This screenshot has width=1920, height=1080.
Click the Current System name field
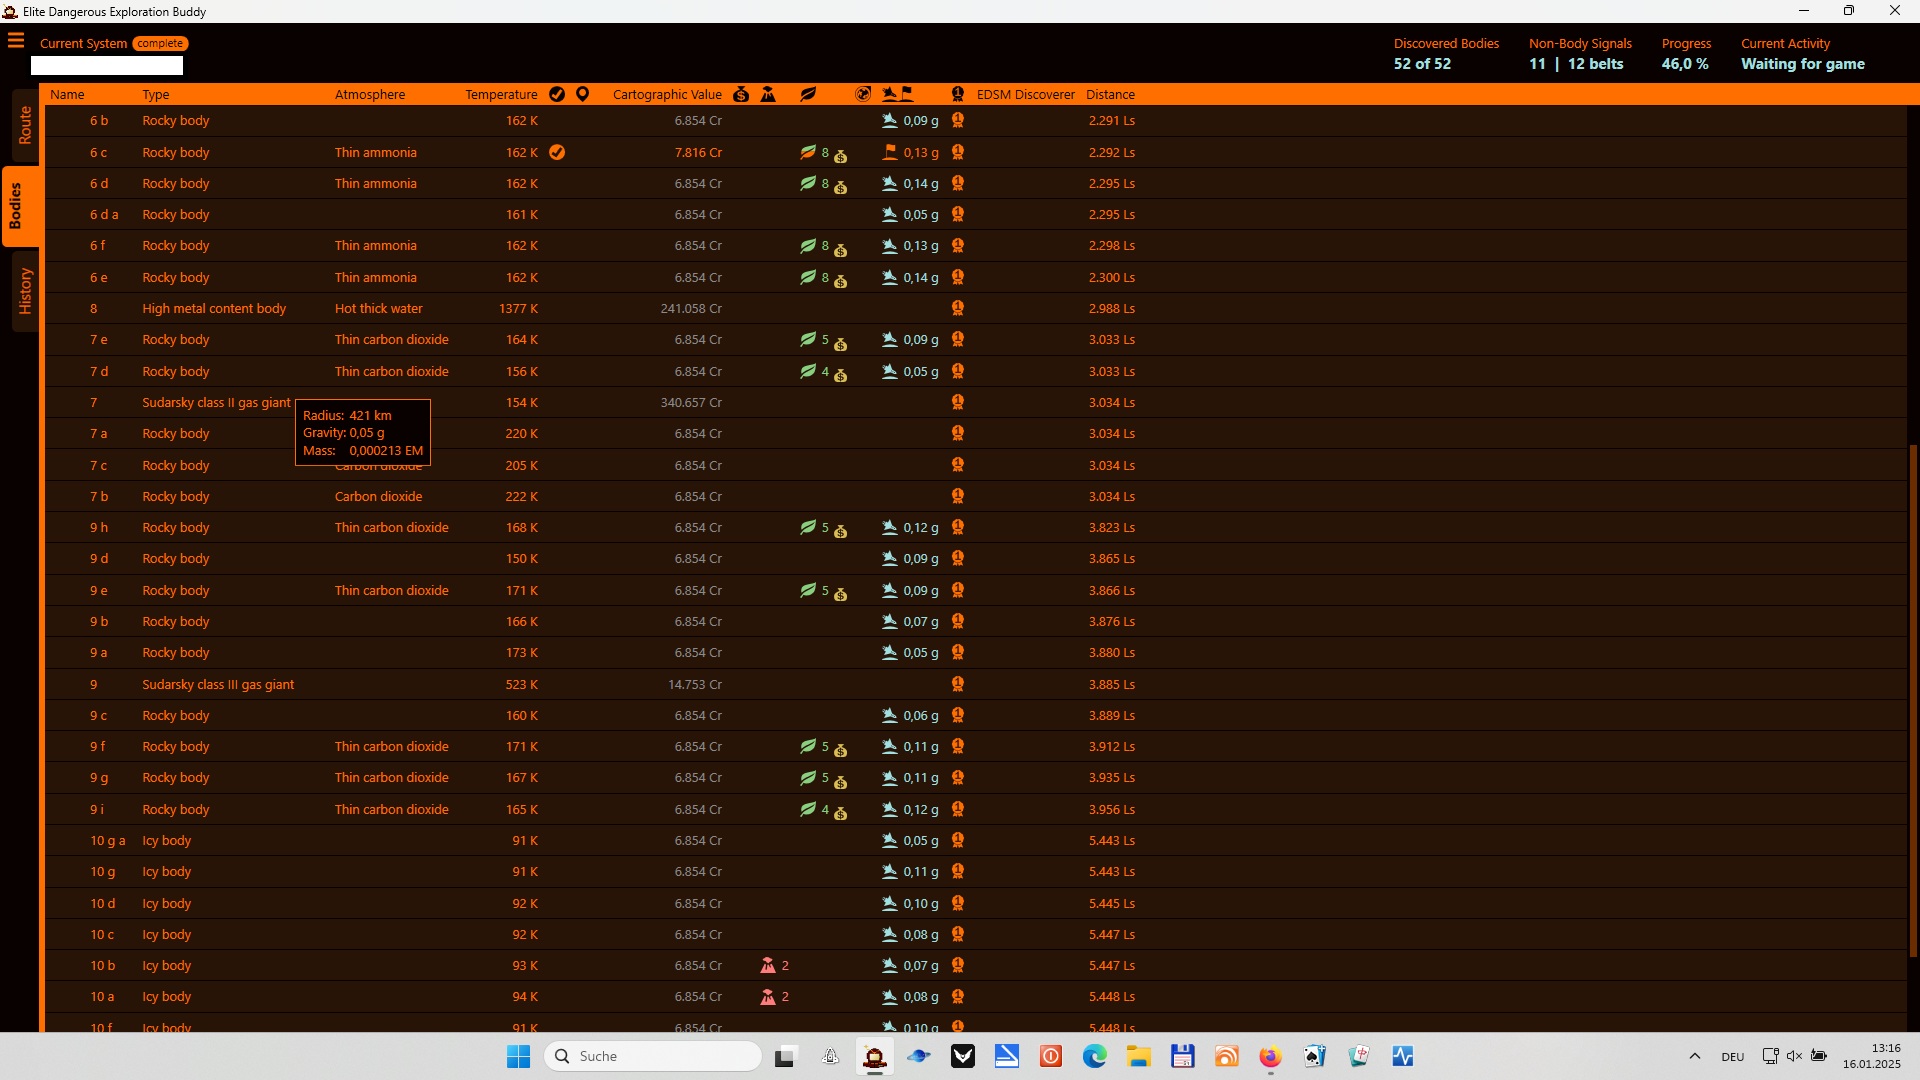(x=107, y=65)
